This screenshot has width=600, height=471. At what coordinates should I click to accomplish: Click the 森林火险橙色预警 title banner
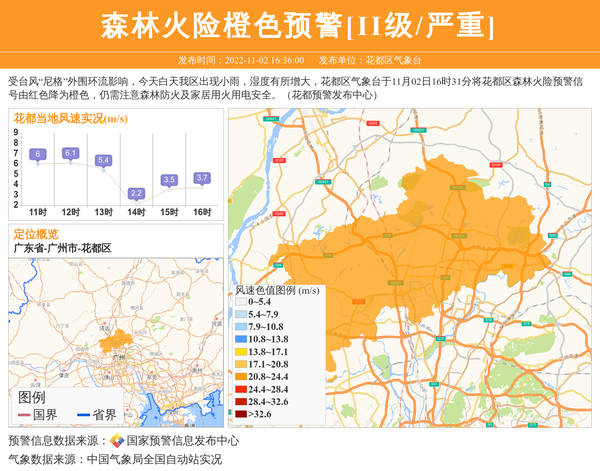pyautogui.click(x=298, y=27)
